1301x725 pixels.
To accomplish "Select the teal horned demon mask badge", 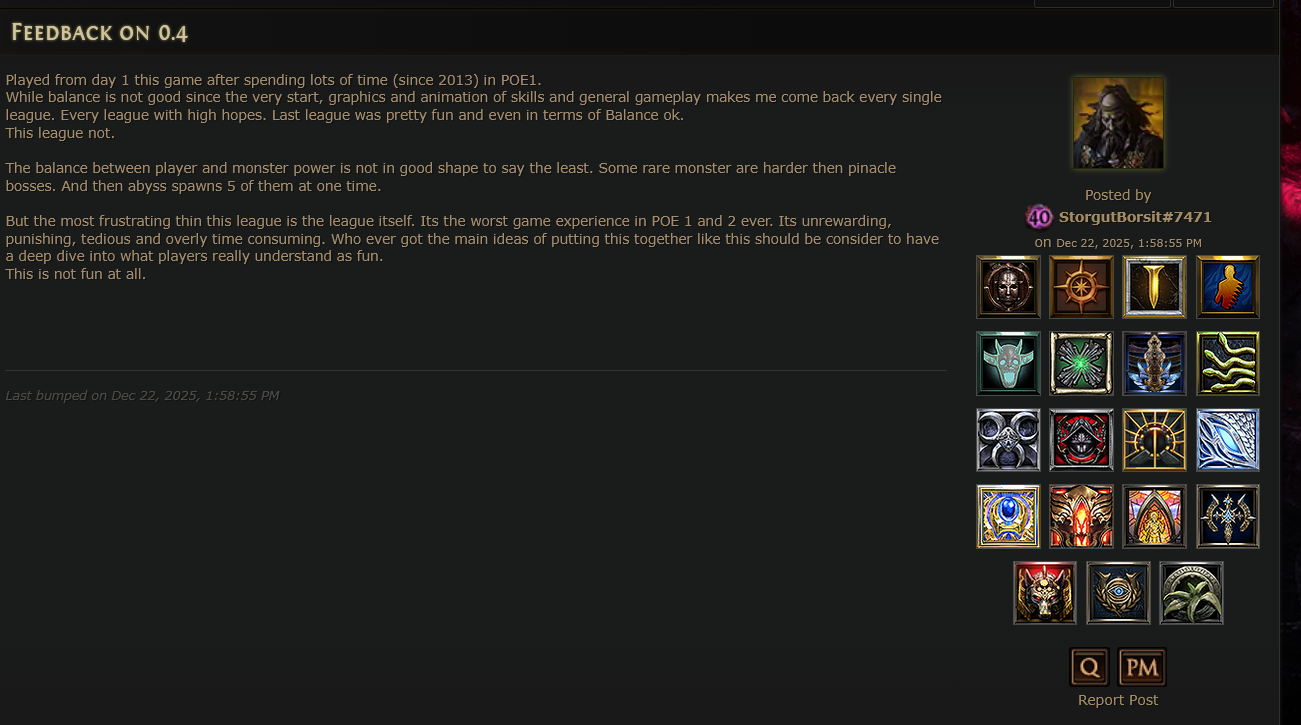I will point(1008,364).
